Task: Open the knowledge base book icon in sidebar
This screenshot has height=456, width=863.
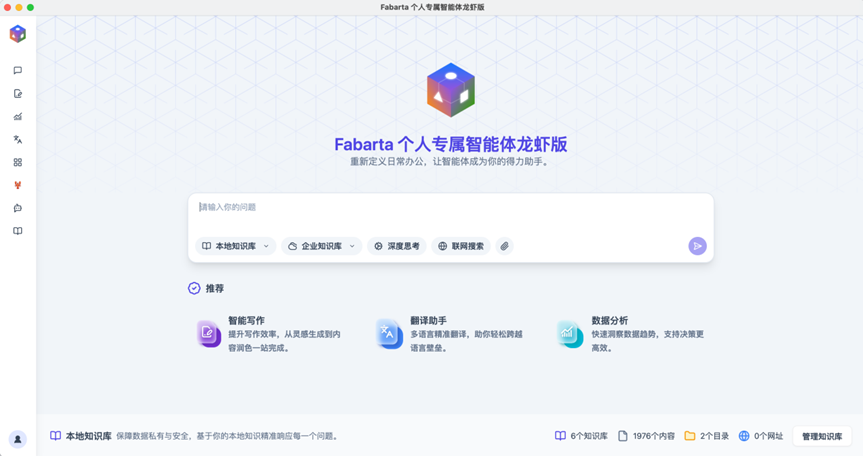Action: click(18, 231)
